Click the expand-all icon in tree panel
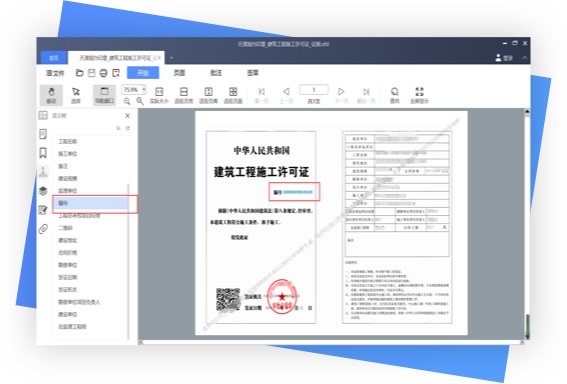This screenshot has height=384, width=567. [x=118, y=128]
